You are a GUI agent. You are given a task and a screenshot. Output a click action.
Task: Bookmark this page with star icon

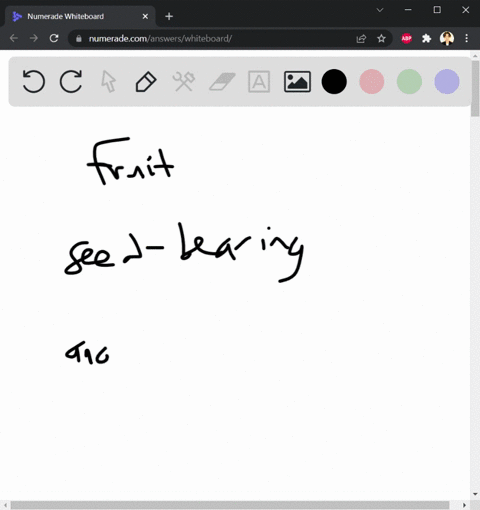click(381, 39)
